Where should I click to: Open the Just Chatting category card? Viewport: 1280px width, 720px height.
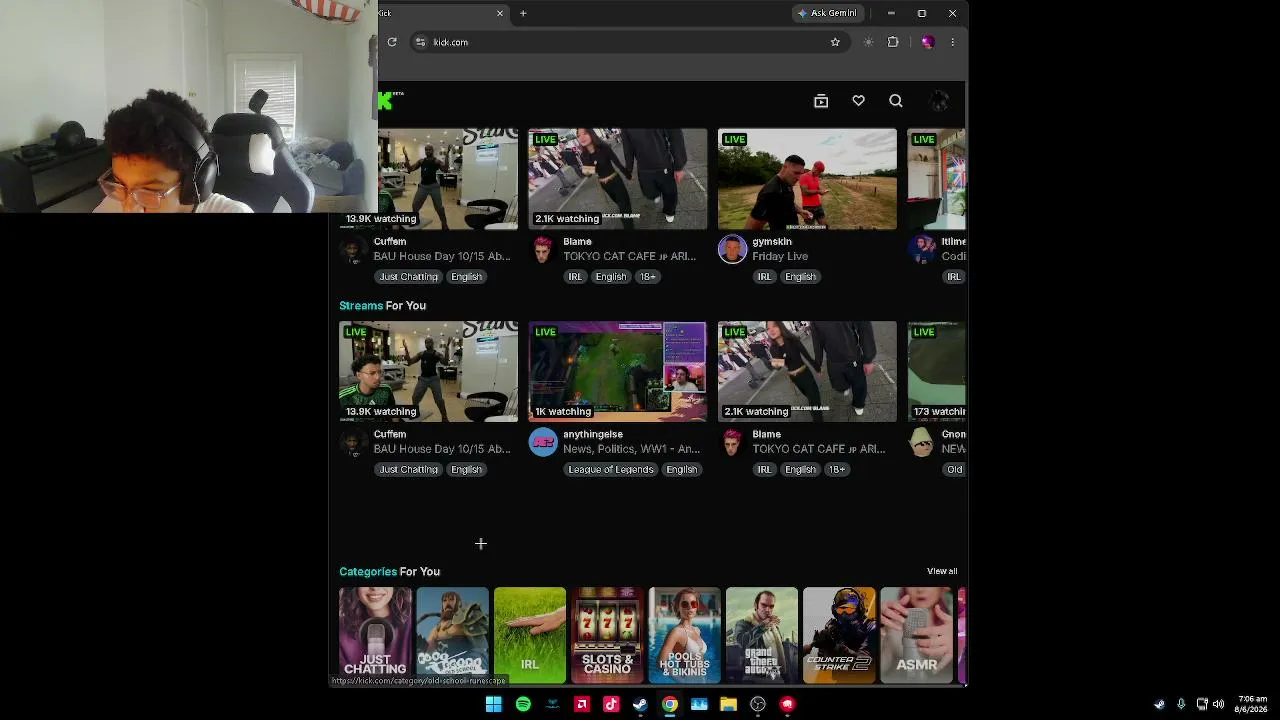375,635
